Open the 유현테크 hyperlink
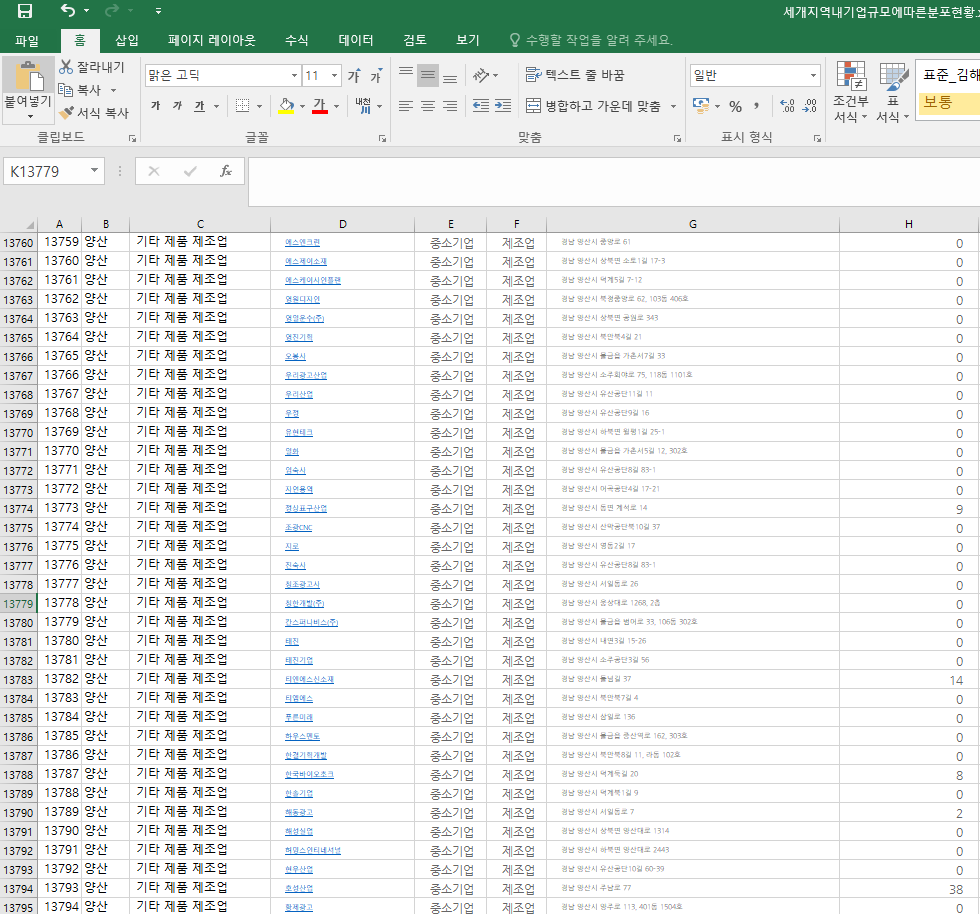This screenshot has height=914, width=980. click(x=299, y=433)
